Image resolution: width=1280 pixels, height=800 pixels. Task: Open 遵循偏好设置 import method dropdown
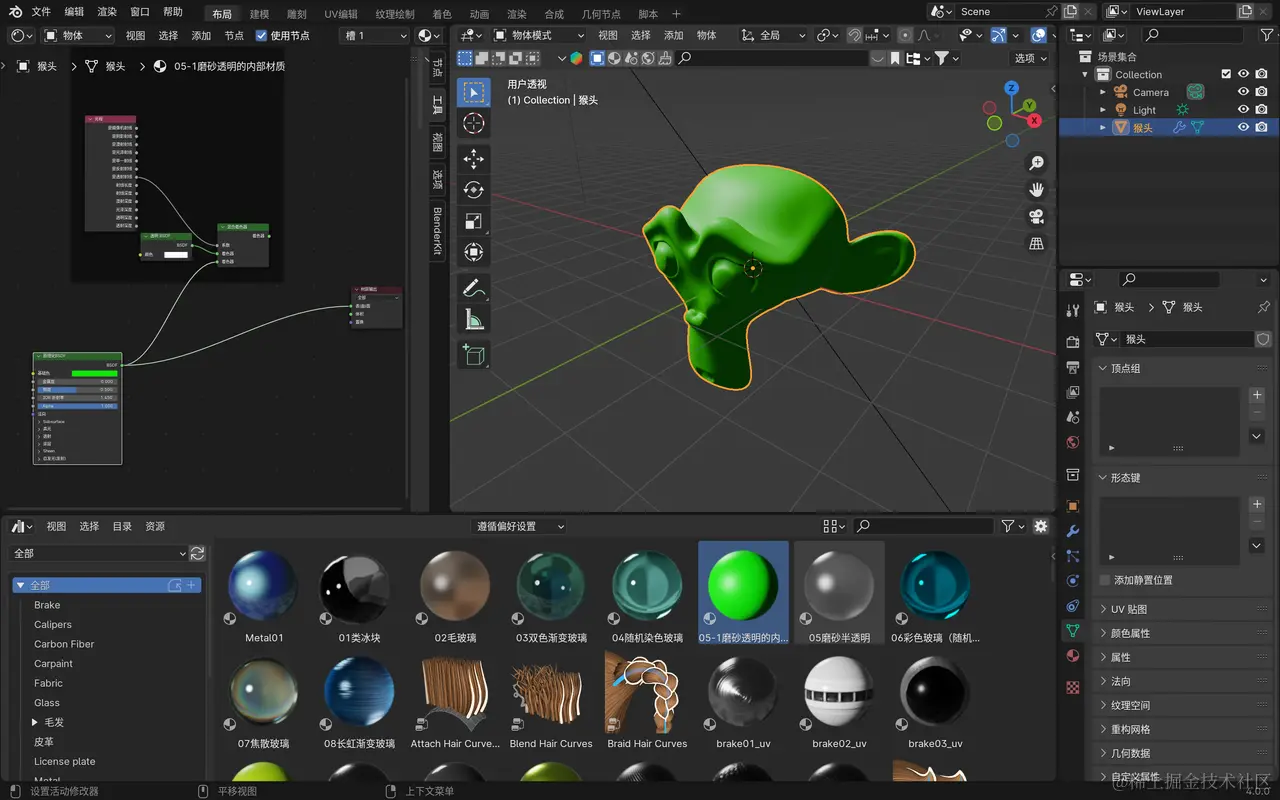tap(519, 526)
